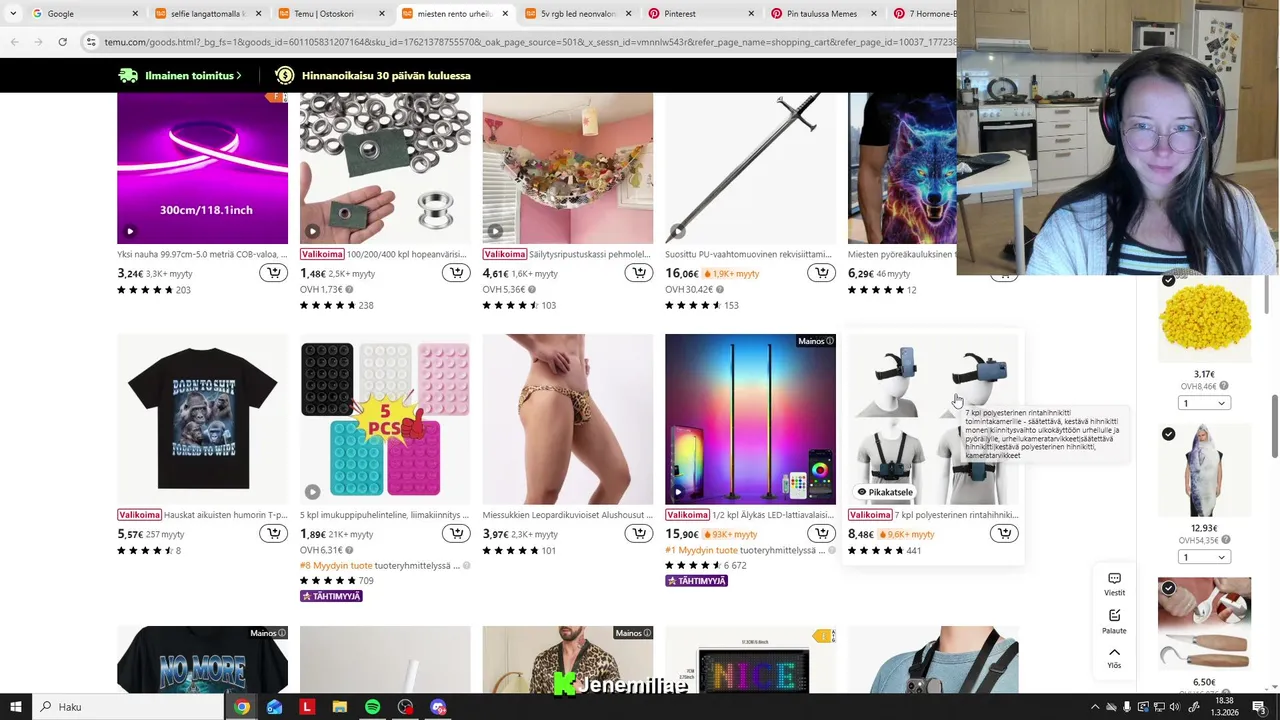Open Viestit chat icon
1280x720 pixels.
click(1114, 584)
